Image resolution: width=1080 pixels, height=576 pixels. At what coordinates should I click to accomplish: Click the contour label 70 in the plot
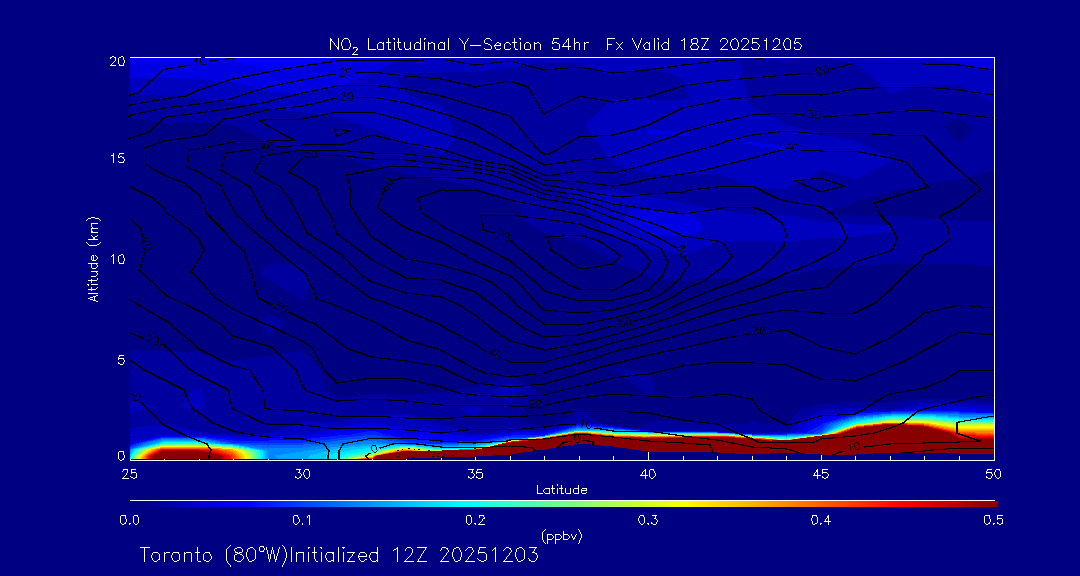[x=503, y=236]
